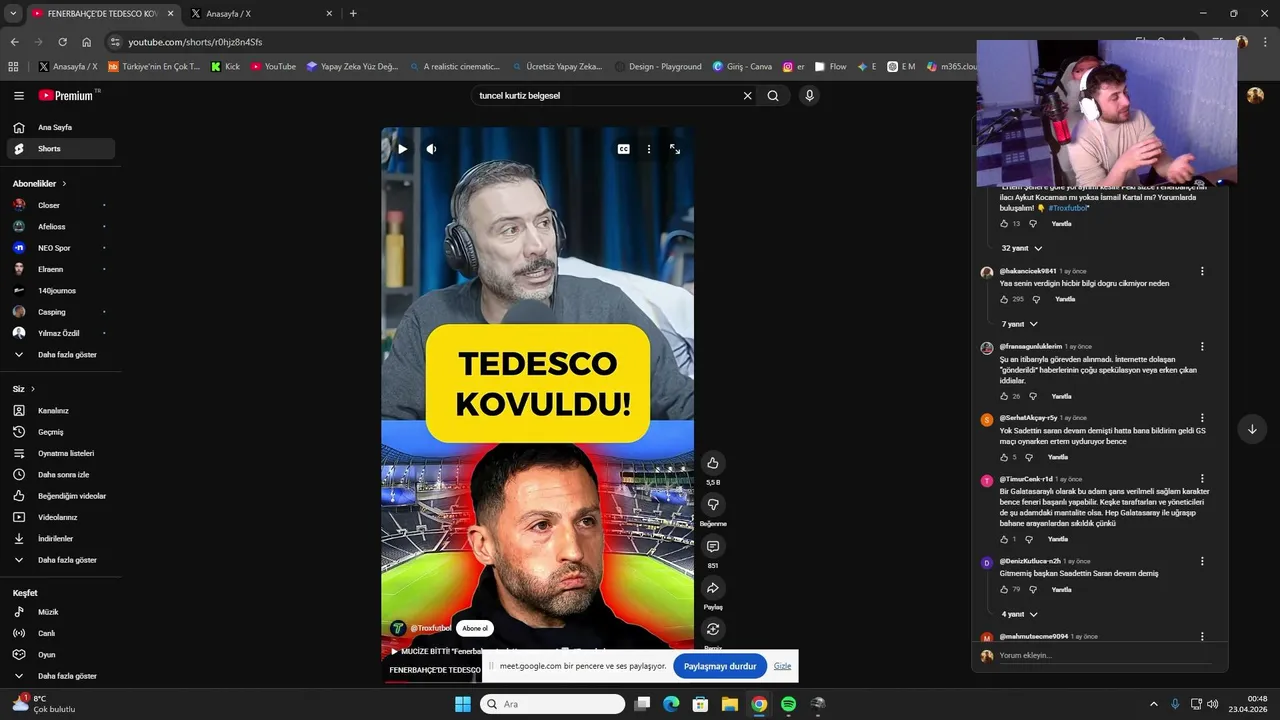Screen dimensions: 1280x720
Task: Run search with the magnifier icon
Action: pyautogui.click(x=773, y=96)
